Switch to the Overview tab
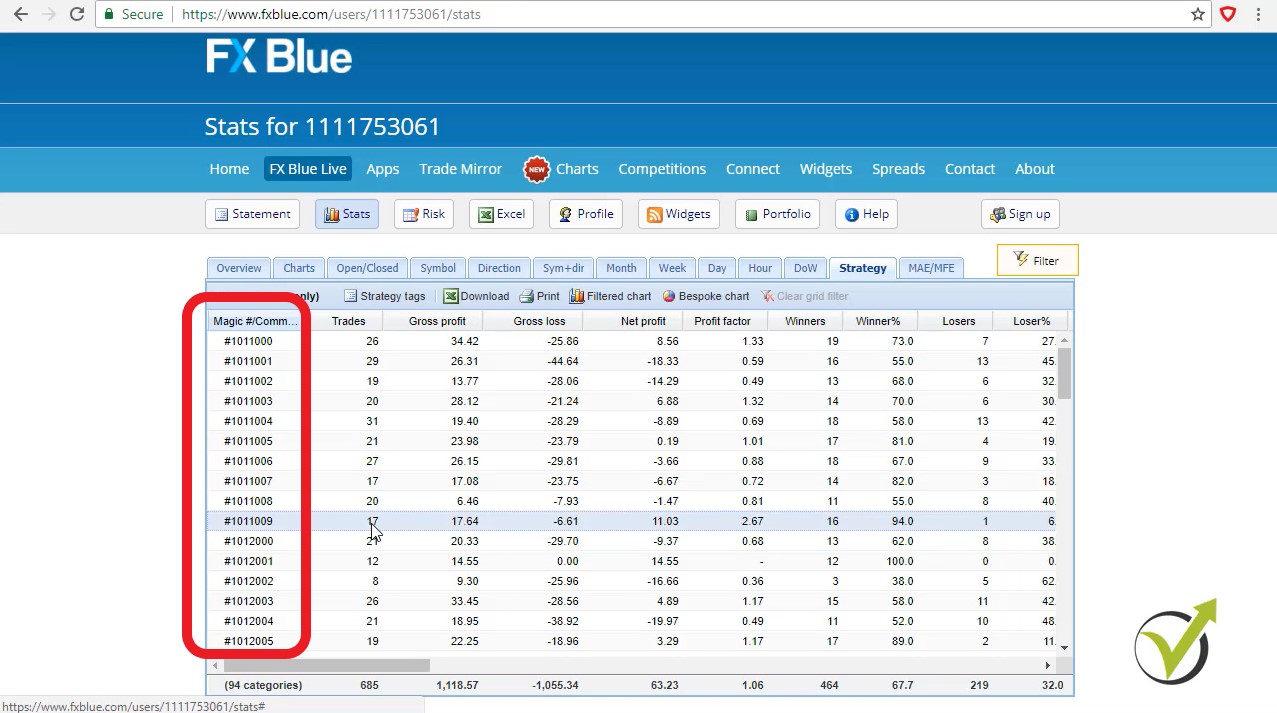The width and height of the screenshot is (1277, 713). tap(238, 267)
